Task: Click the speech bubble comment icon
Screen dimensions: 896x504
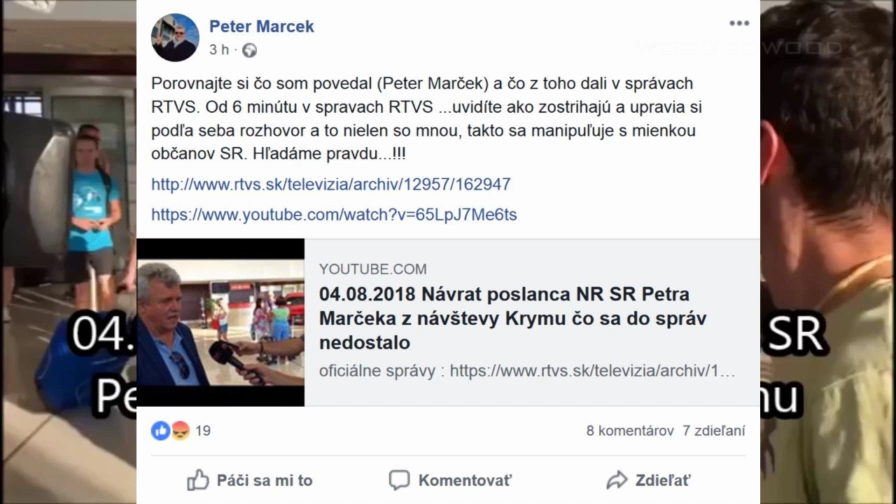Action: tap(399, 480)
